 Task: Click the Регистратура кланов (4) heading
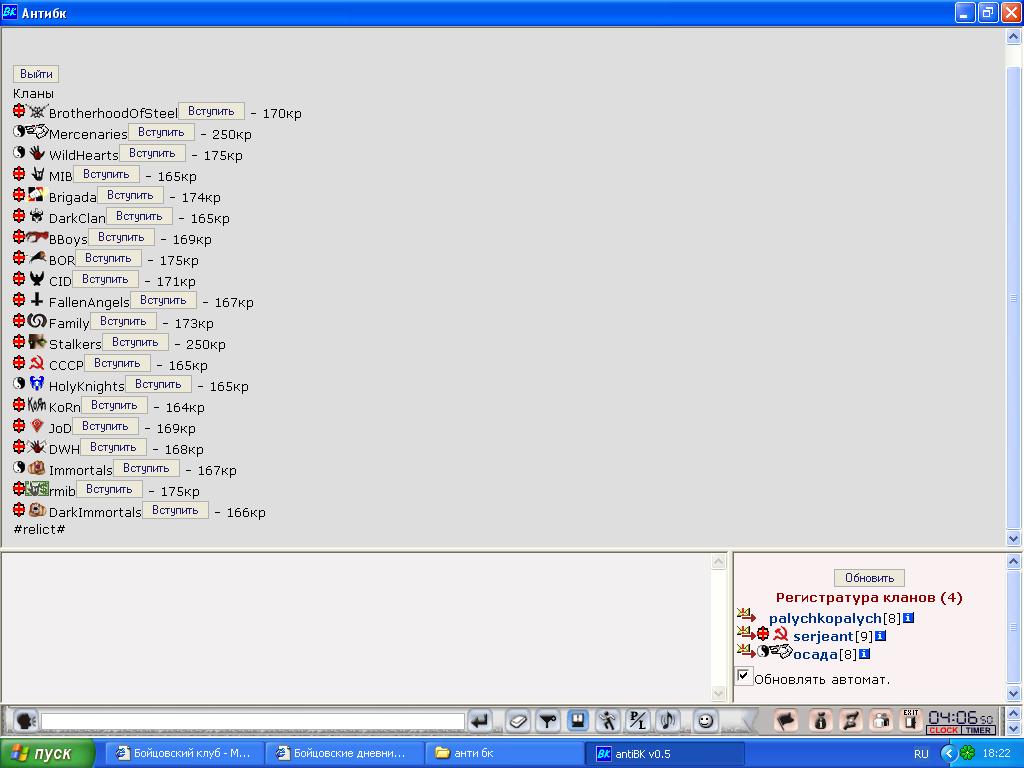(869, 598)
